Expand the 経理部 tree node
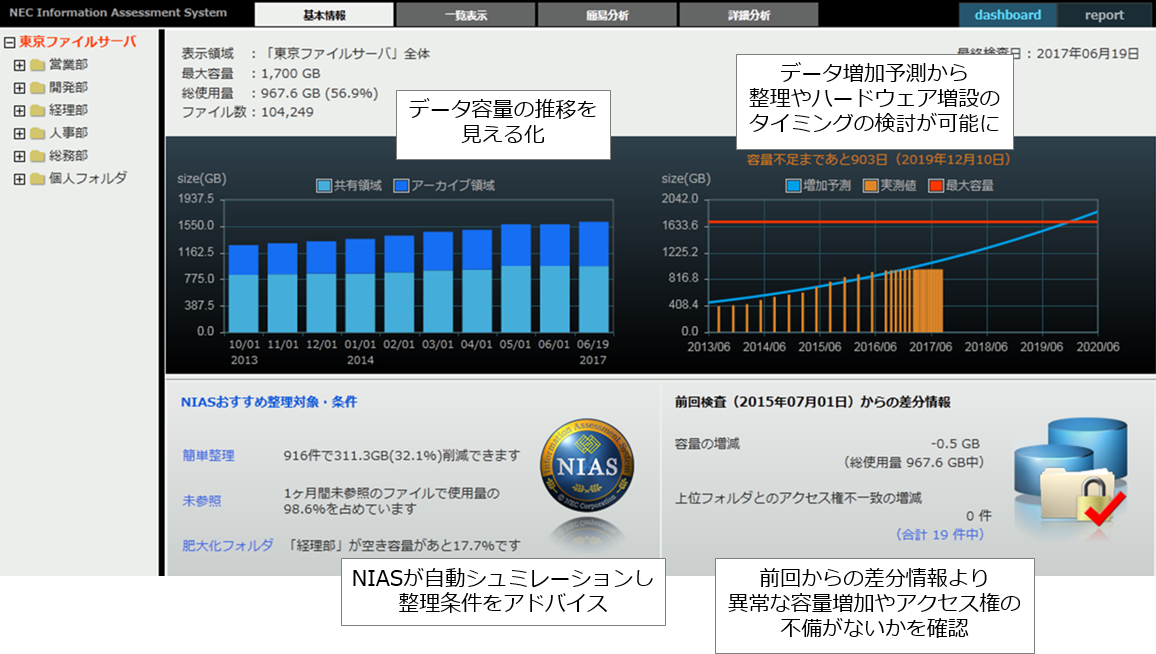 click(x=19, y=111)
